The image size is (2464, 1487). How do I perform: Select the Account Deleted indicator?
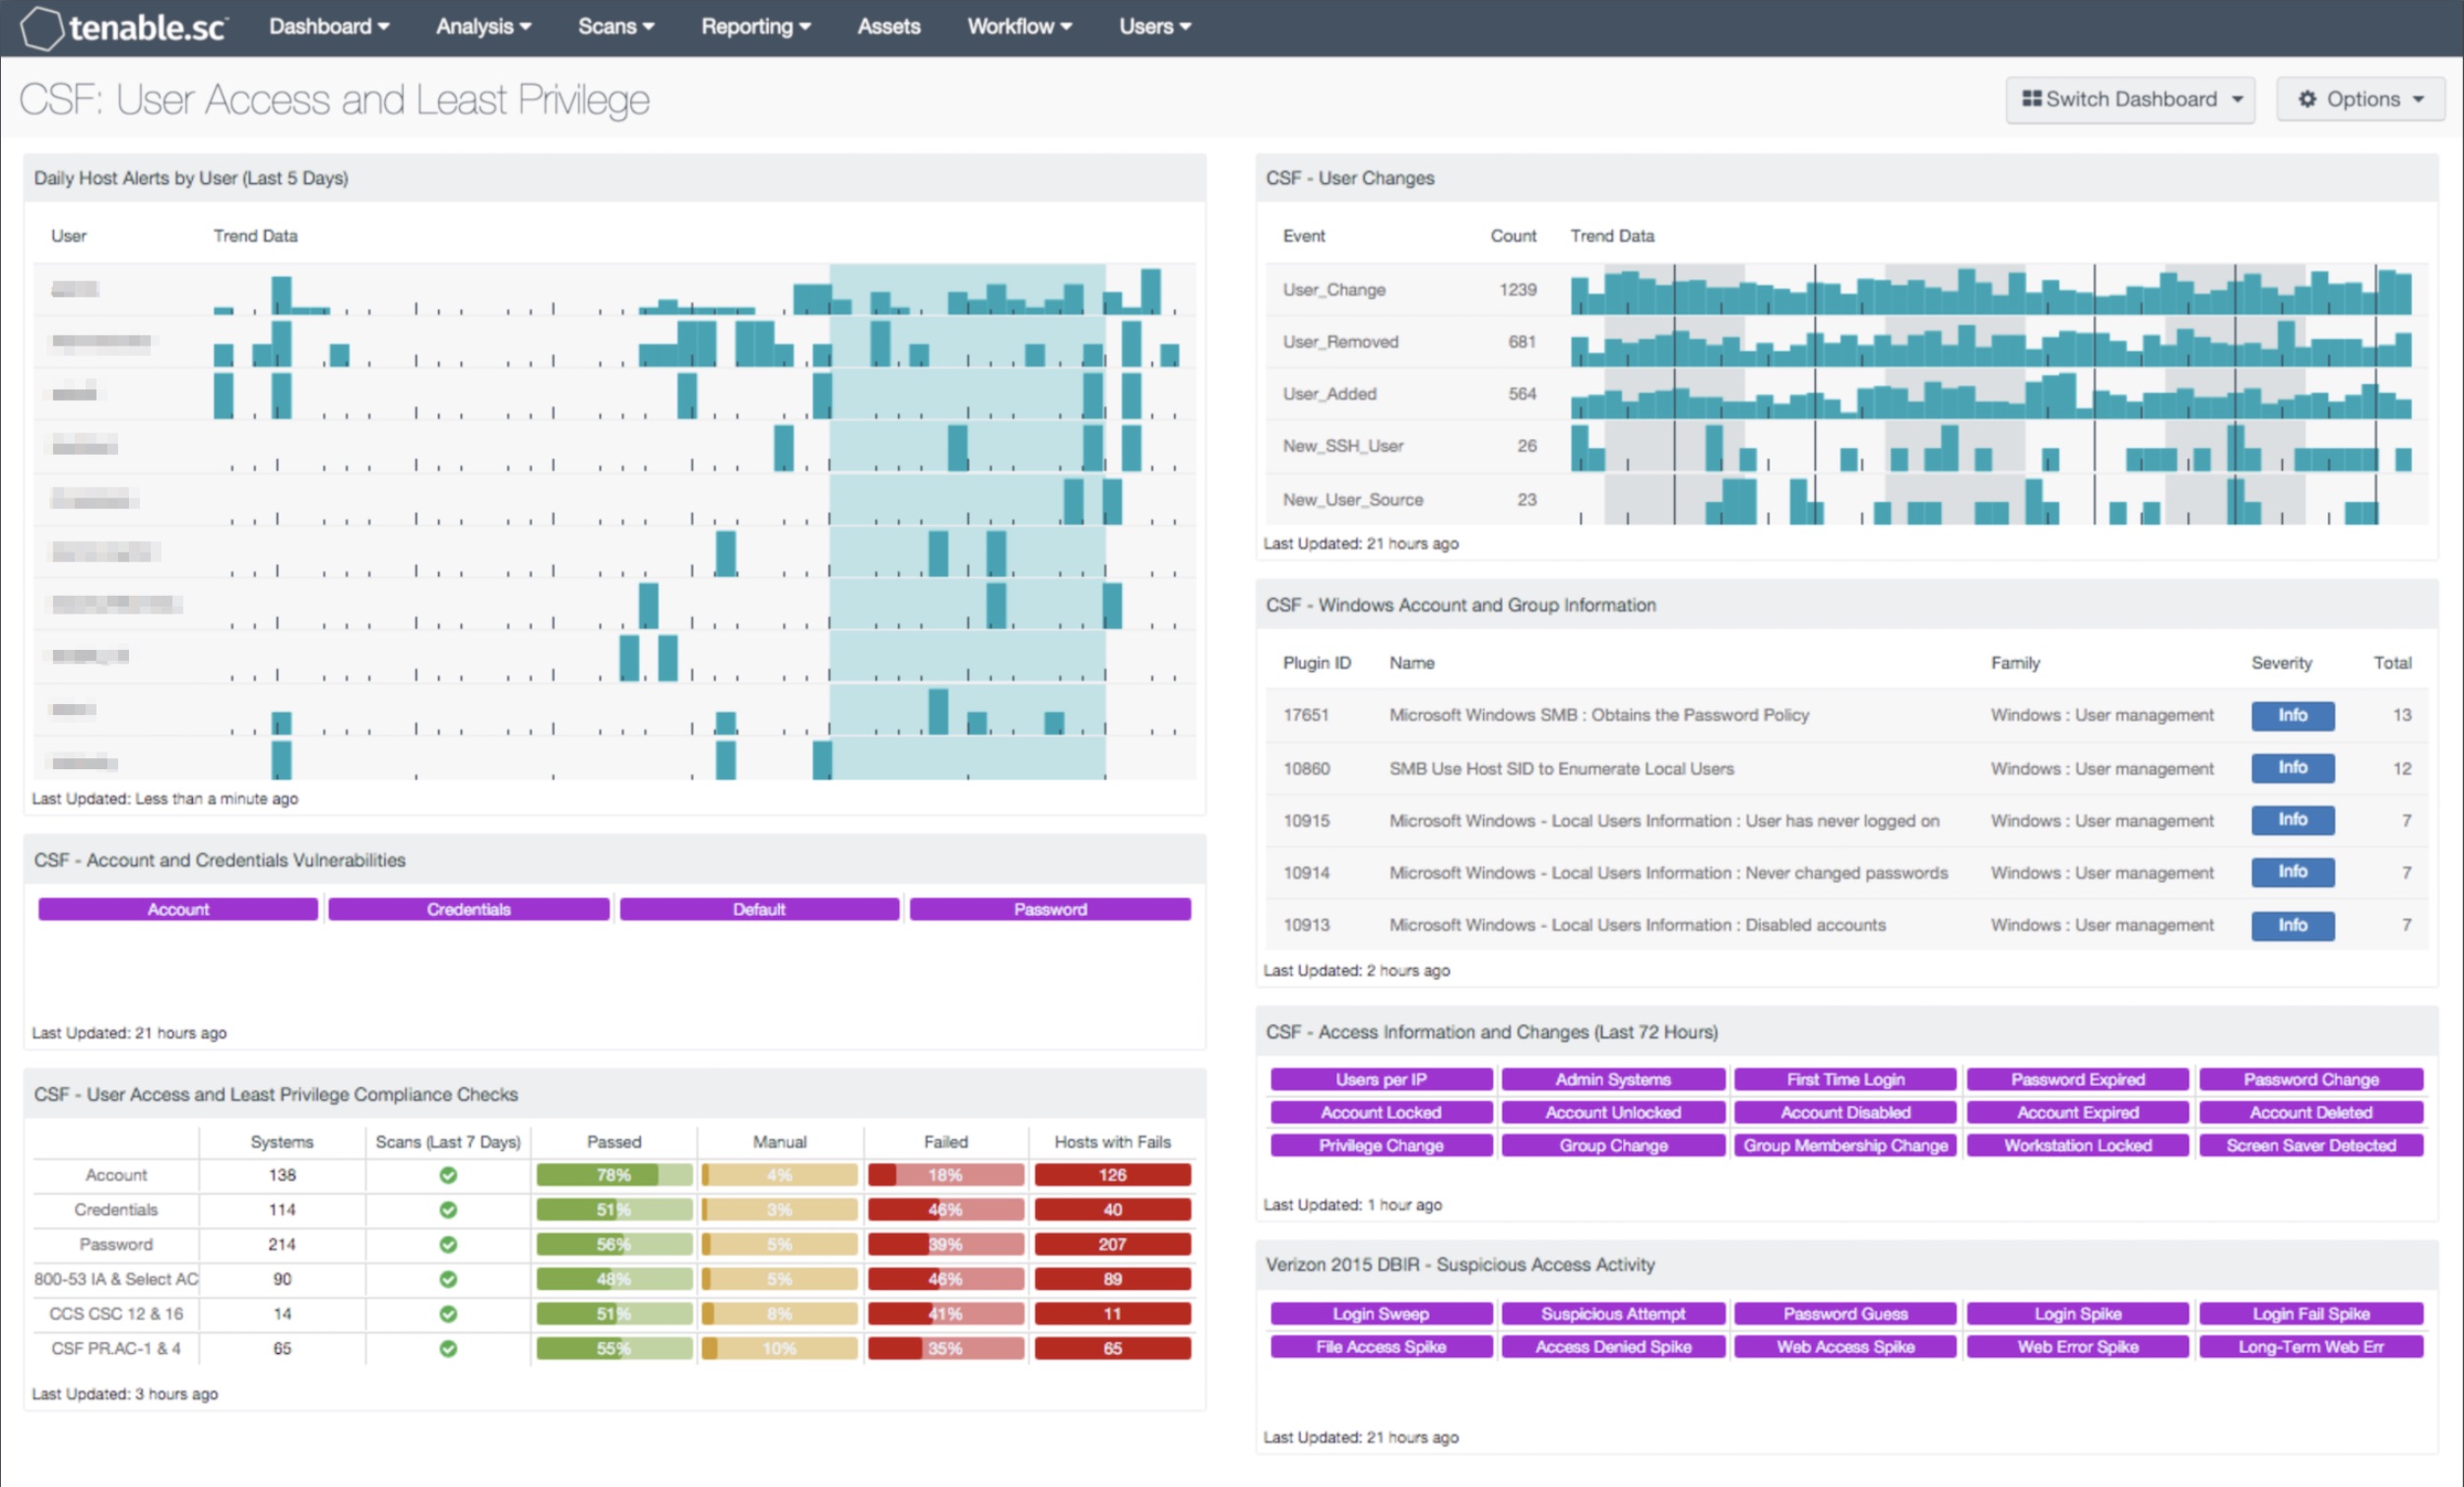click(x=2311, y=1113)
